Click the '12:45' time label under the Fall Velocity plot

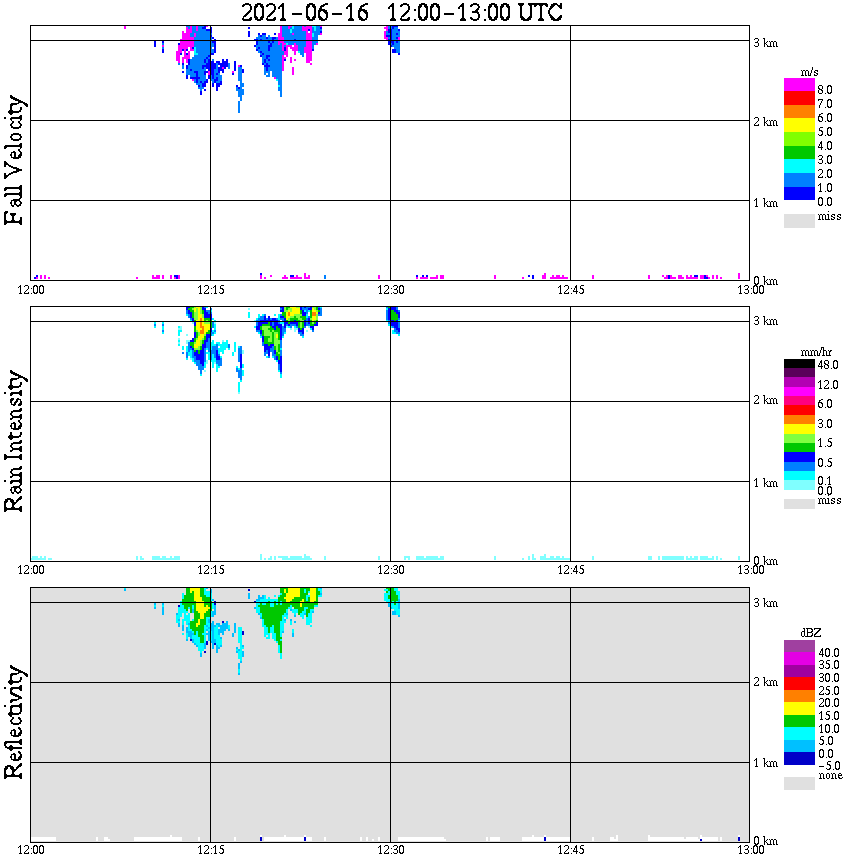570,290
